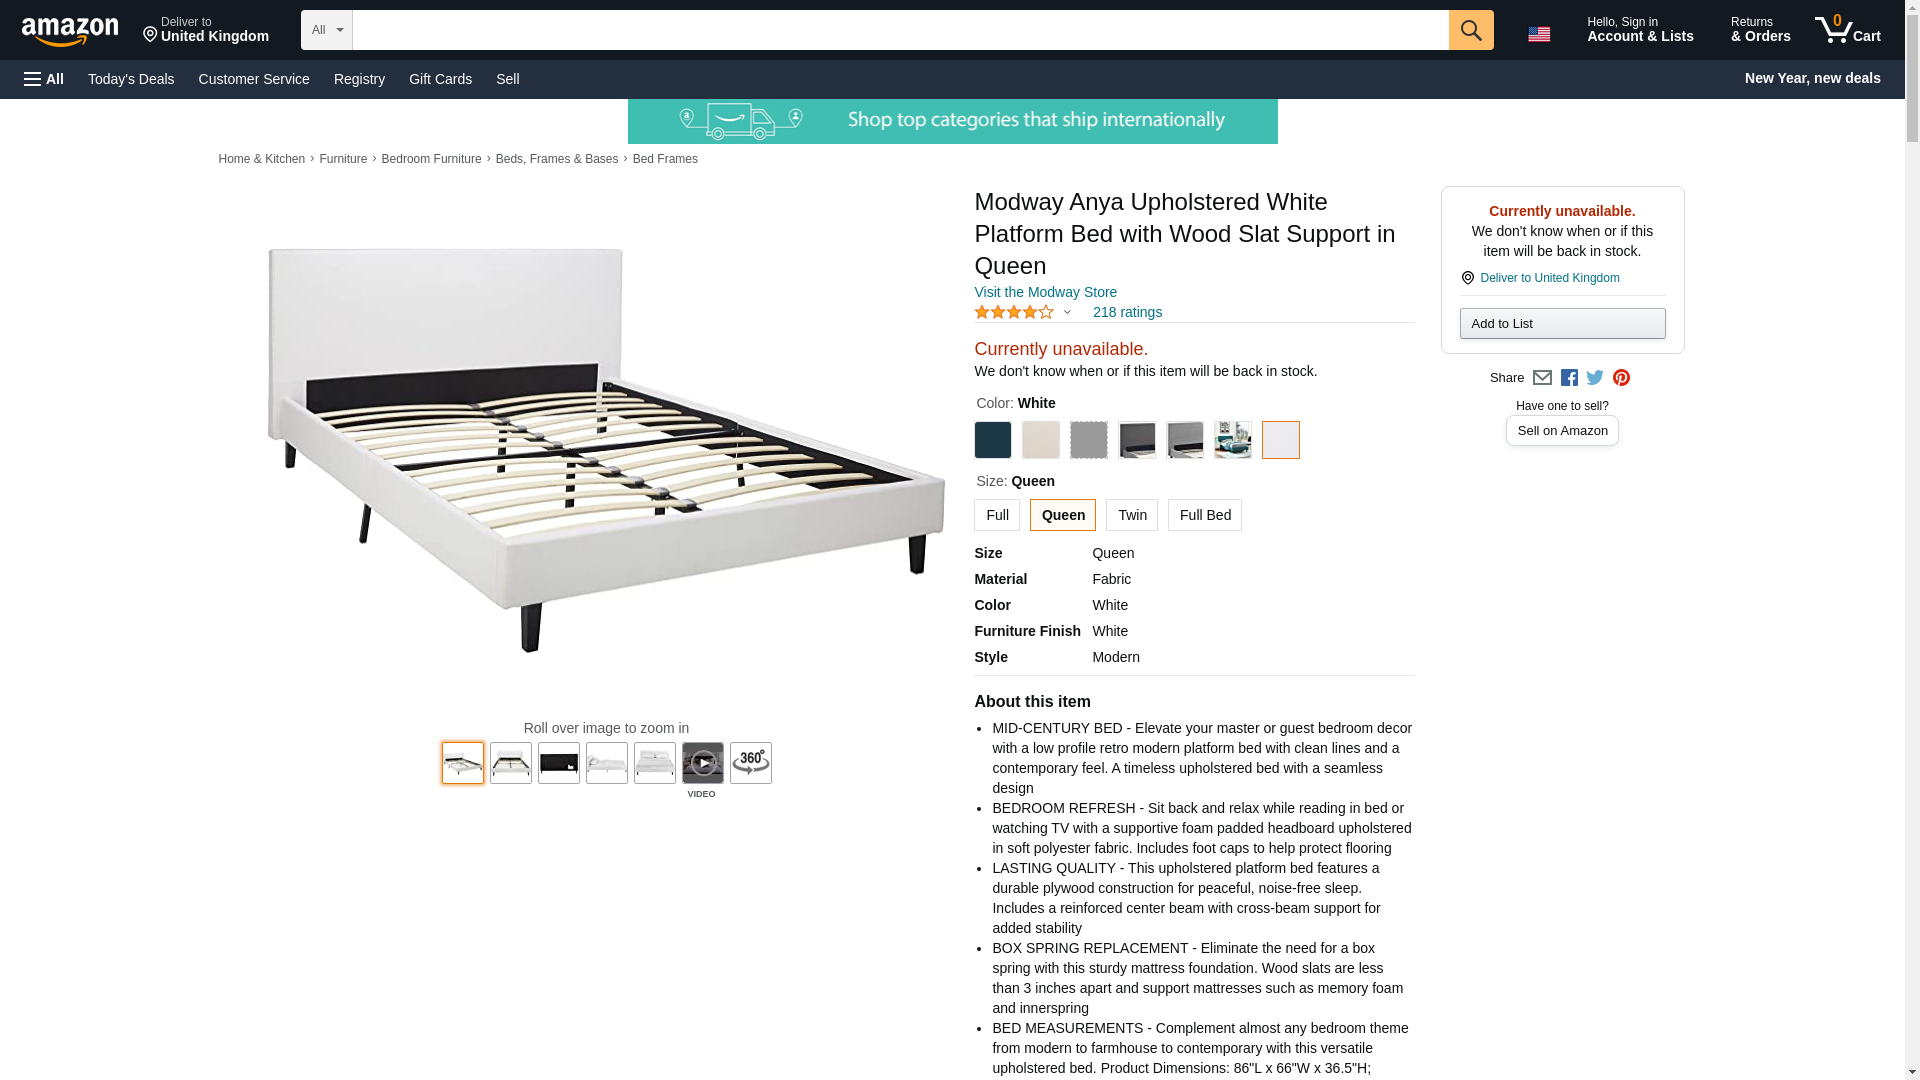Image resolution: width=1920 pixels, height=1080 pixels.
Task: Go to Today's Deals
Action: pyautogui.click(x=131, y=79)
